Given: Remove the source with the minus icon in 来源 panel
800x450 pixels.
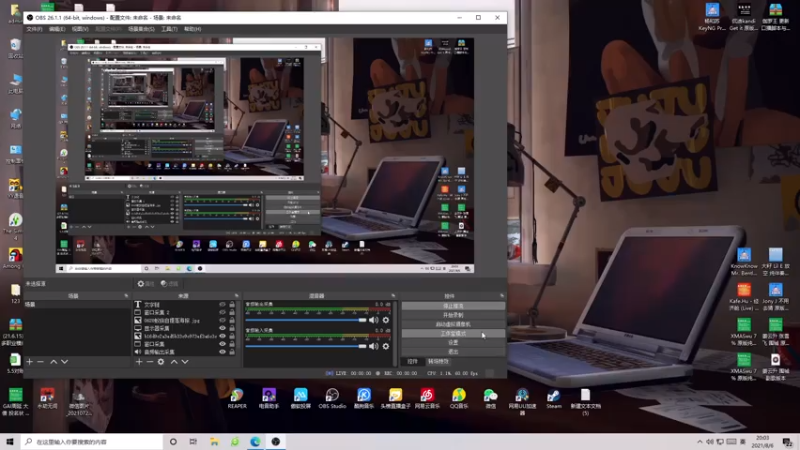Looking at the screenshot, I should click(x=149, y=362).
